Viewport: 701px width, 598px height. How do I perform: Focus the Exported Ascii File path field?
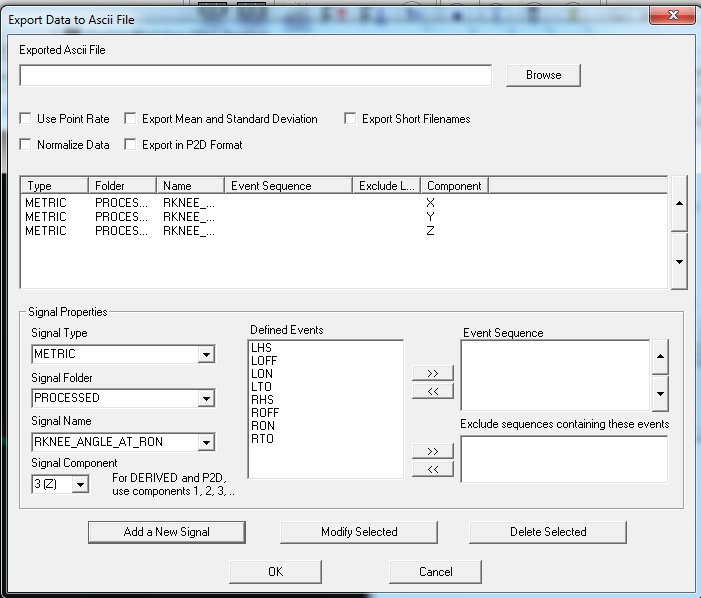(x=256, y=75)
